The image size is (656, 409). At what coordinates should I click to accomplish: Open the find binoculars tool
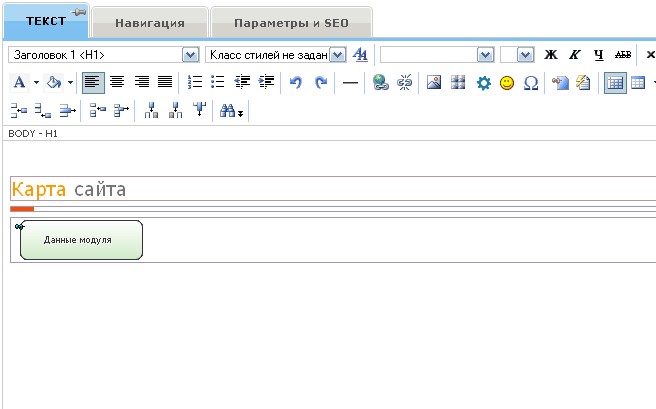point(228,111)
